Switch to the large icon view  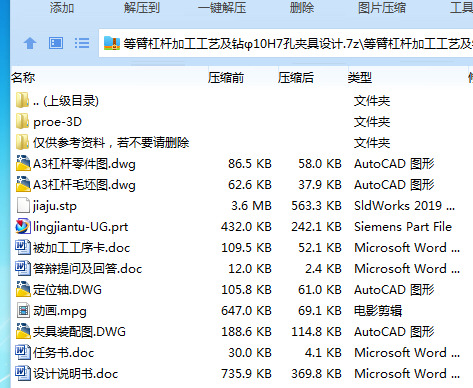[56, 43]
